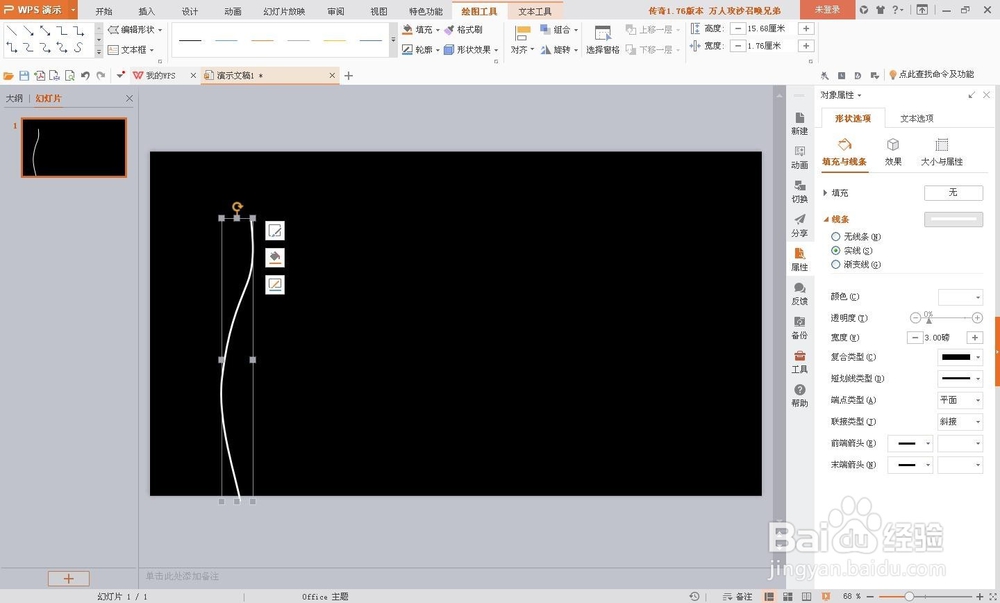Open the line Color (颜色) dropdown

pos(960,297)
